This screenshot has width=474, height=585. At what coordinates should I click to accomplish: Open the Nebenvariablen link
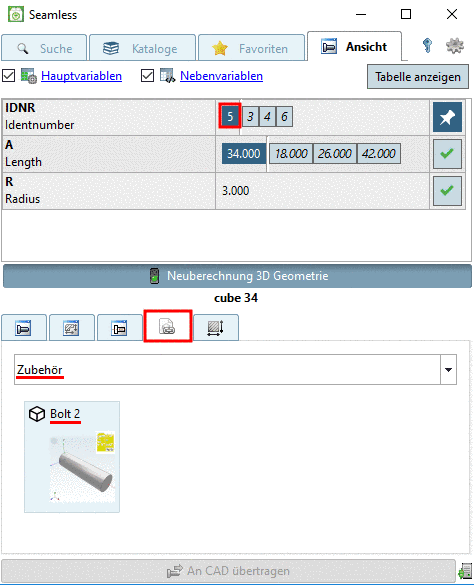(x=221, y=76)
